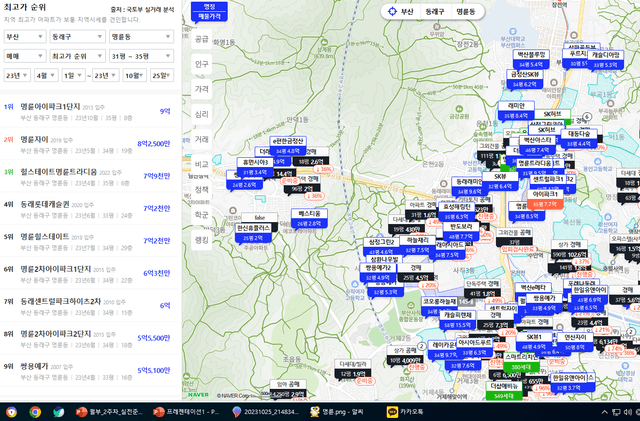Screen dimensions: 640x421
Task: Open the 거래 map sidebar tab
Action: [x=202, y=139]
